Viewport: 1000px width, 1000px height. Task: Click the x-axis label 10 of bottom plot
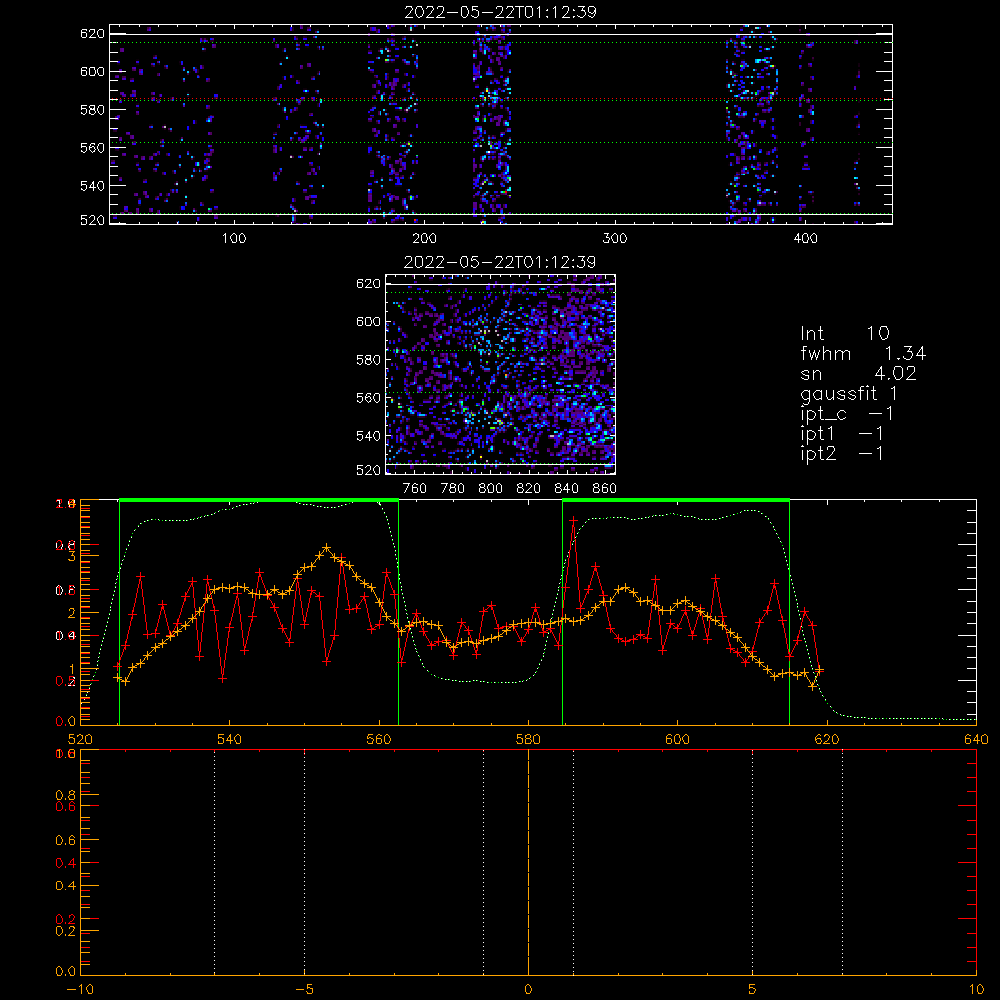click(976, 990)
